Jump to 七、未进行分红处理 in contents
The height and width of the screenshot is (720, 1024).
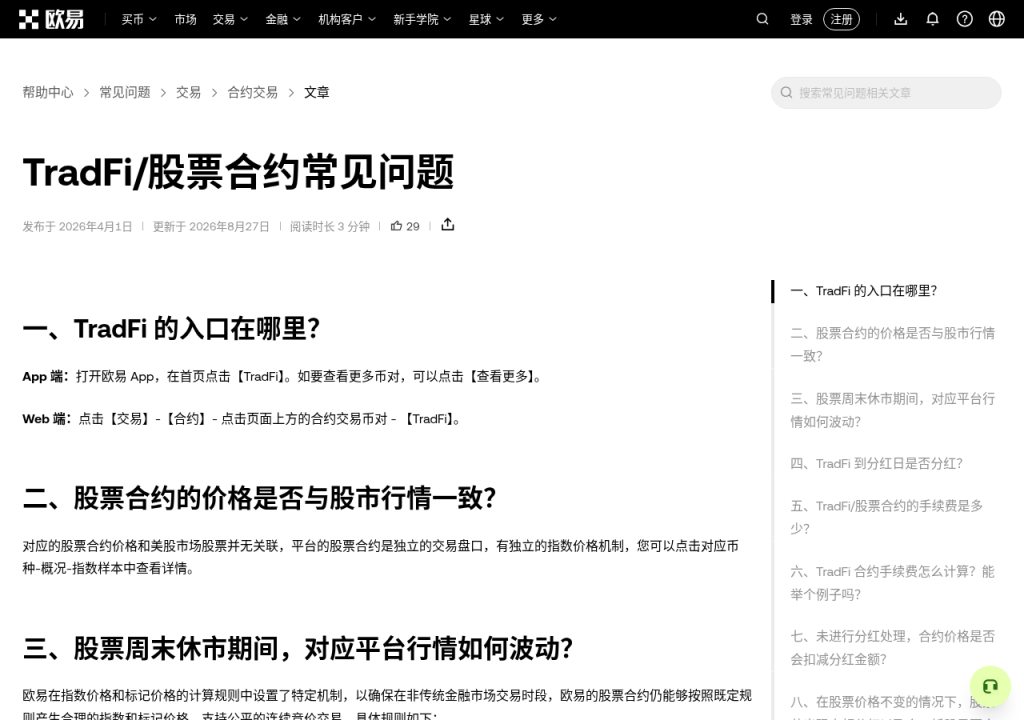[893, 647]
